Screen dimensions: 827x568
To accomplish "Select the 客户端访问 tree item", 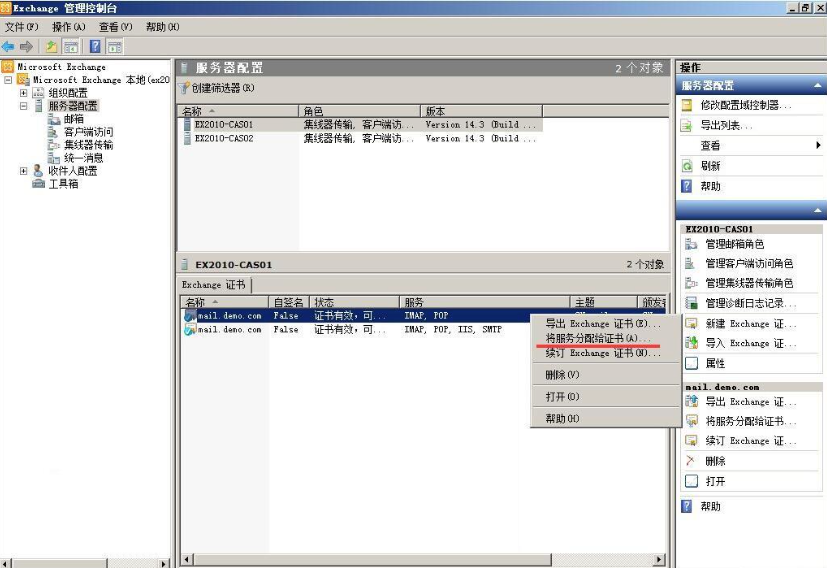I will (89, 132).
